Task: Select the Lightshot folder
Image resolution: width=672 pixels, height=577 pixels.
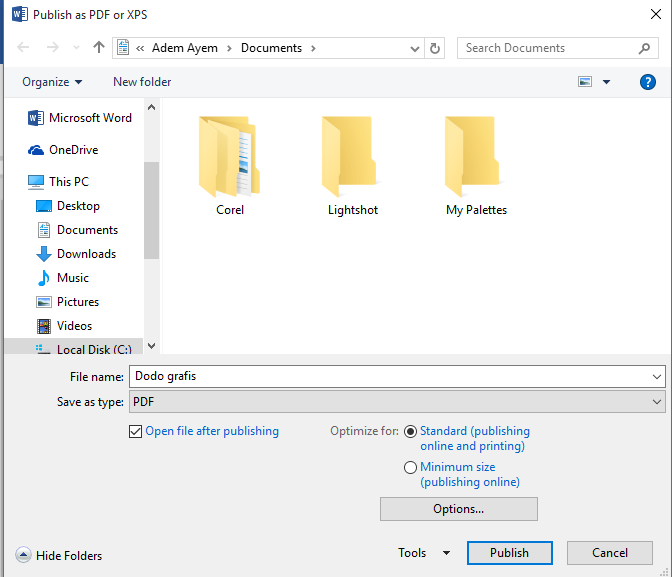Action: 353,165
